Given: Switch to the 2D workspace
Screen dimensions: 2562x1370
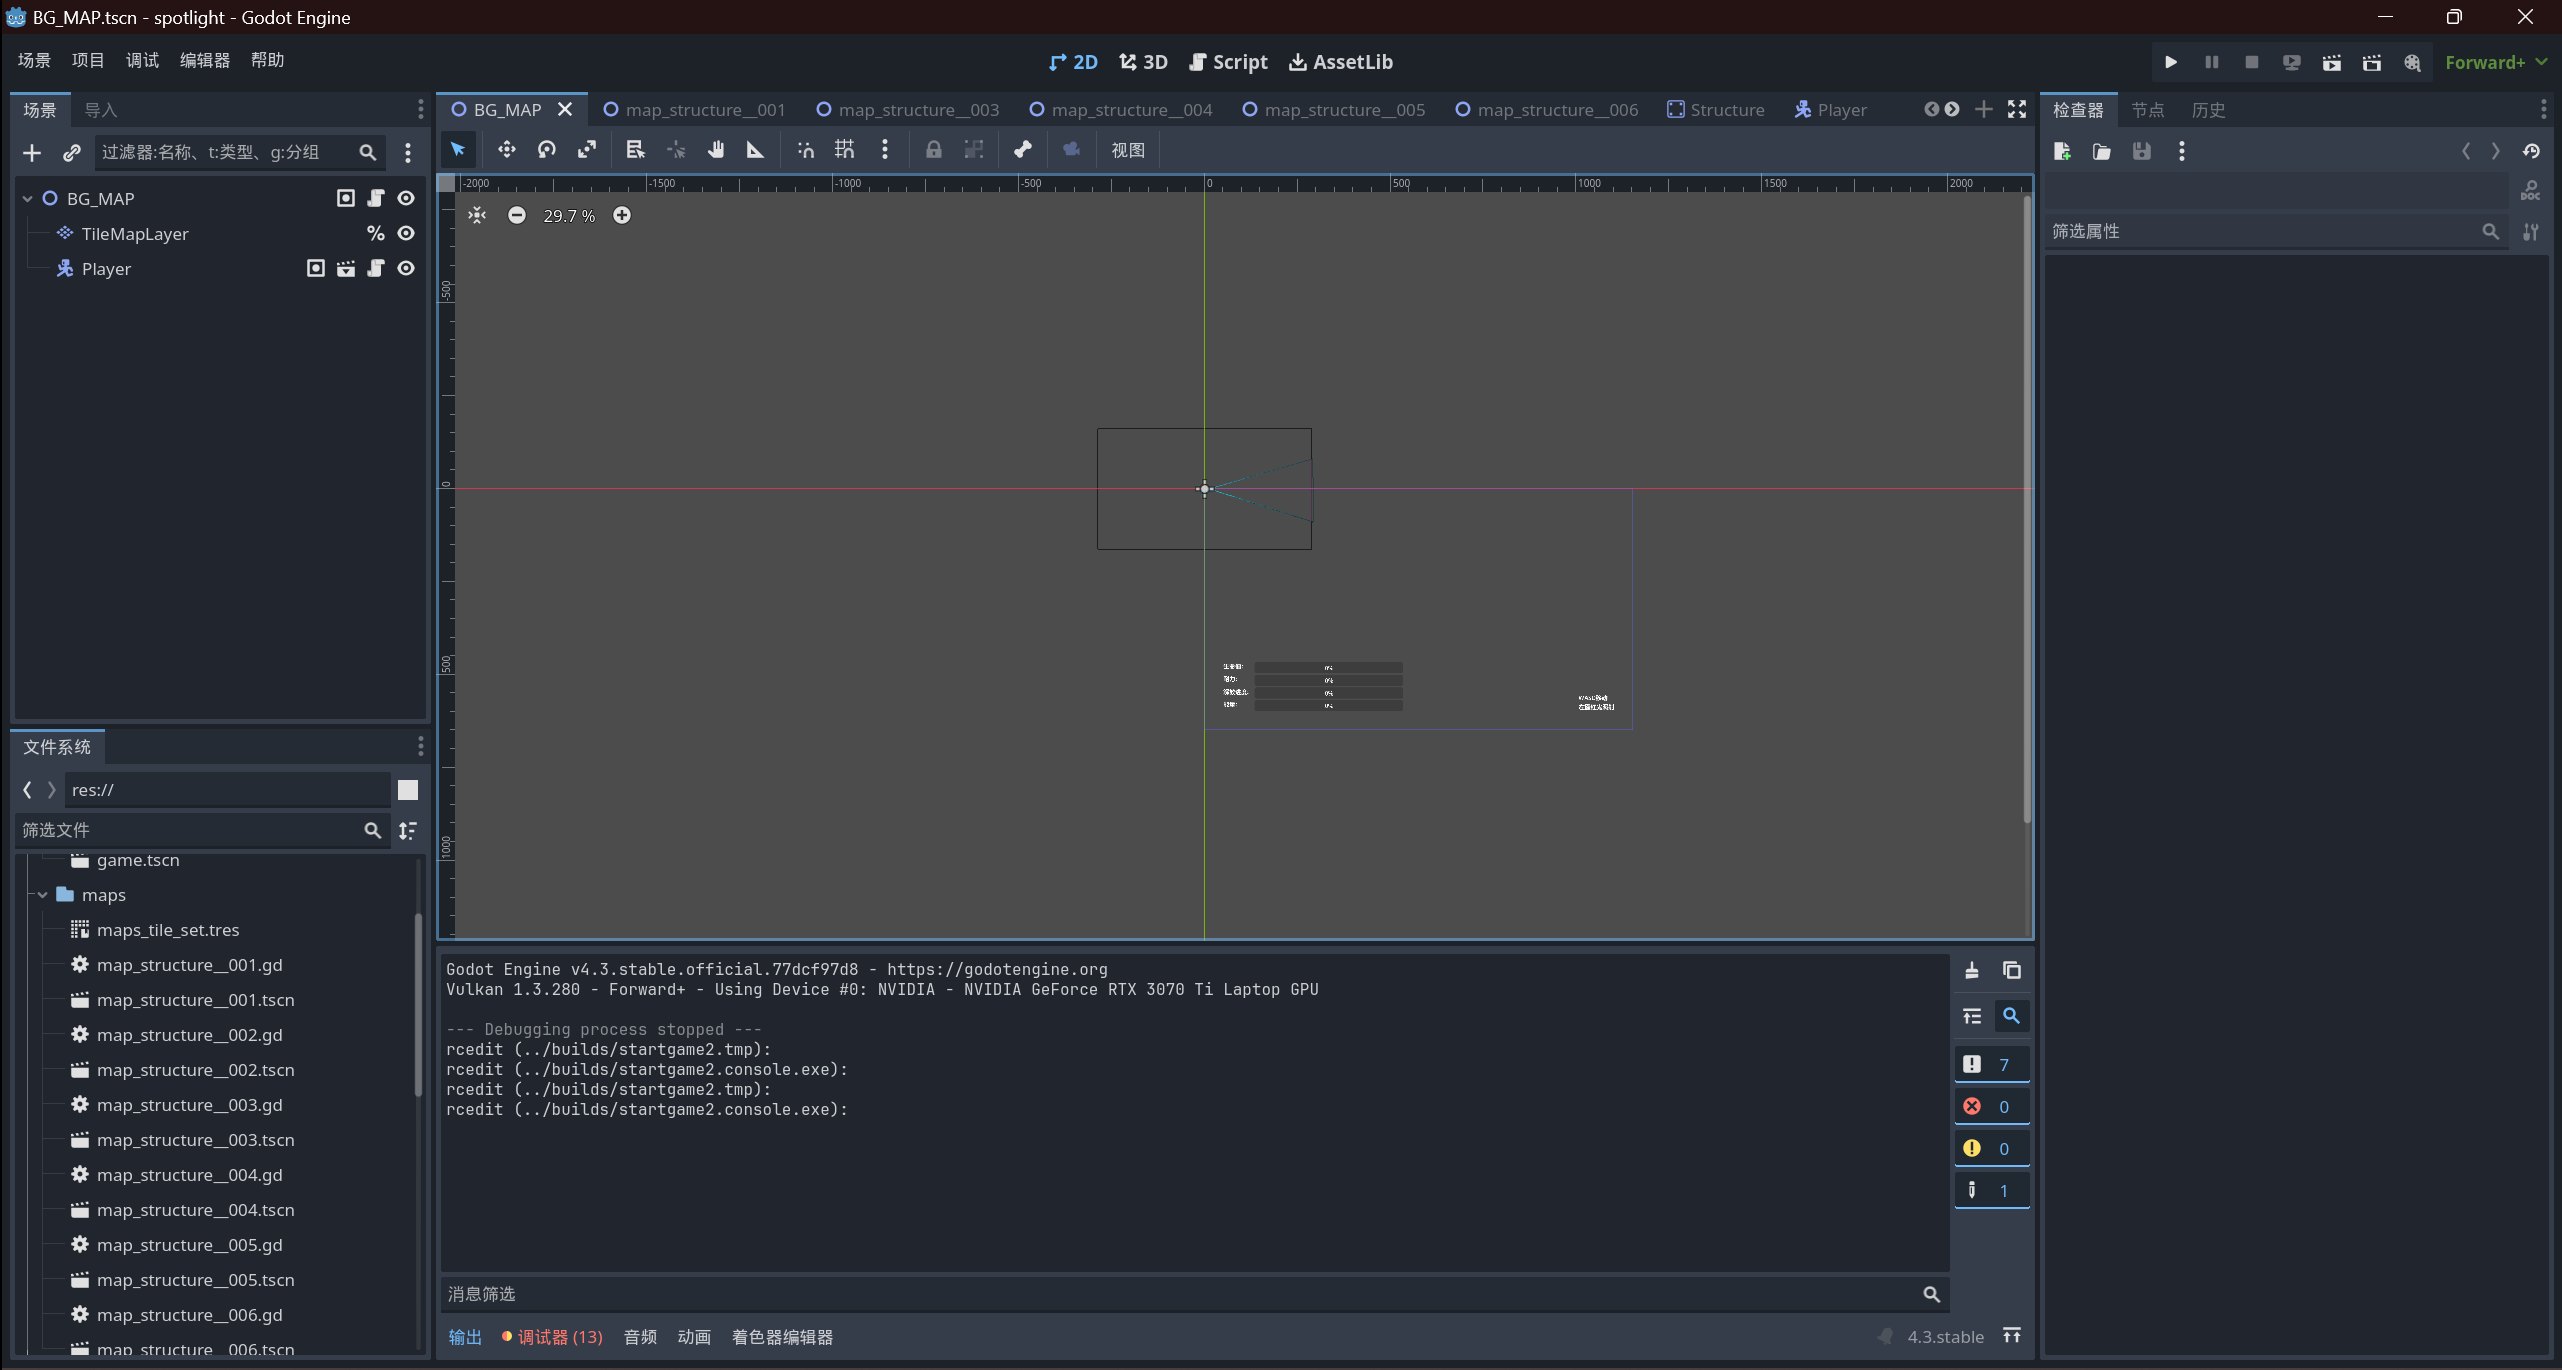Looking at the screenshot, I should (1073, 62).
